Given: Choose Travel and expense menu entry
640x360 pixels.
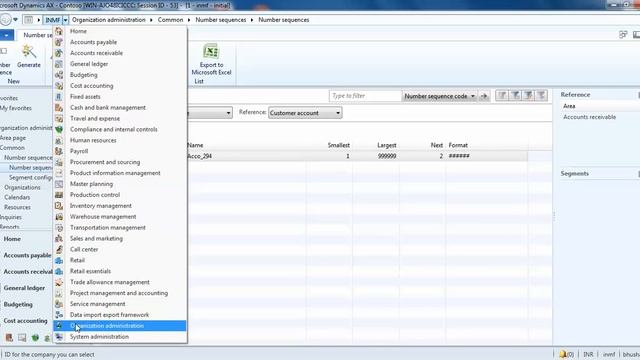Looking at the screenshot, I should 95,118.
